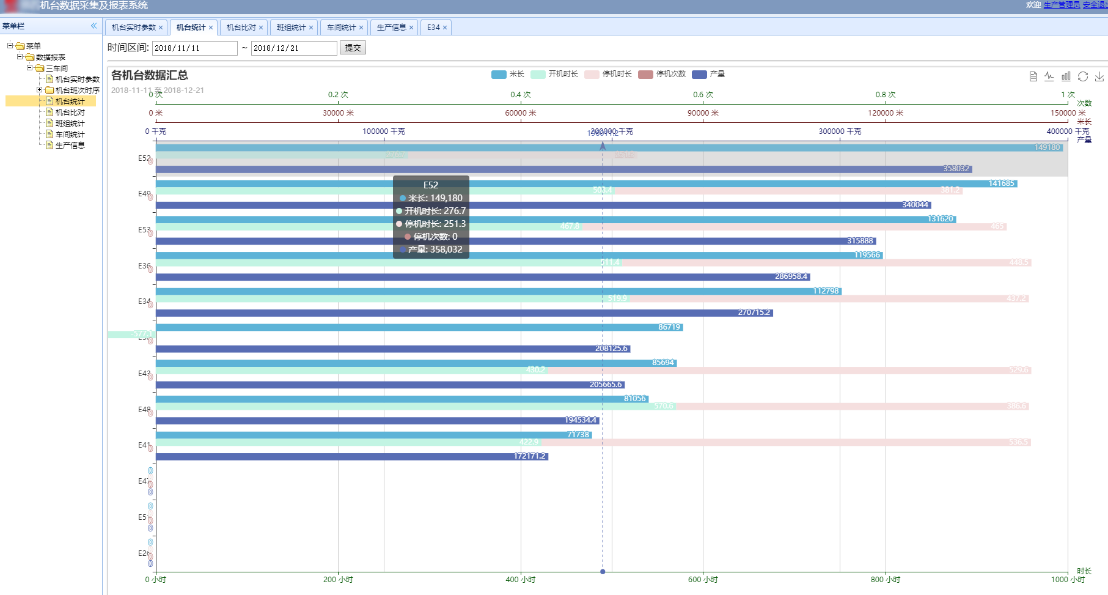Restore the chart to default
The image size is (1108, 595).
(x=1083, y=76)
